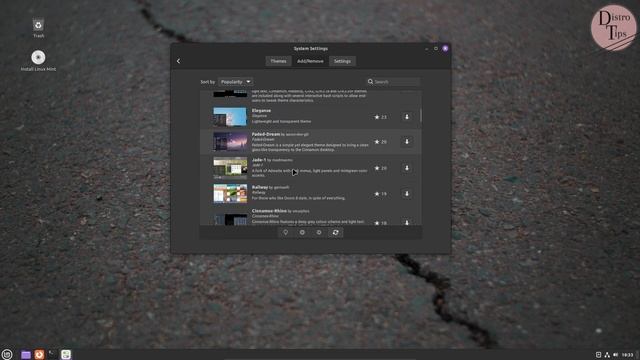The height and width of the screenshot is (360, 640).
Task: Download the Railway theme
Action: (407, 194)
